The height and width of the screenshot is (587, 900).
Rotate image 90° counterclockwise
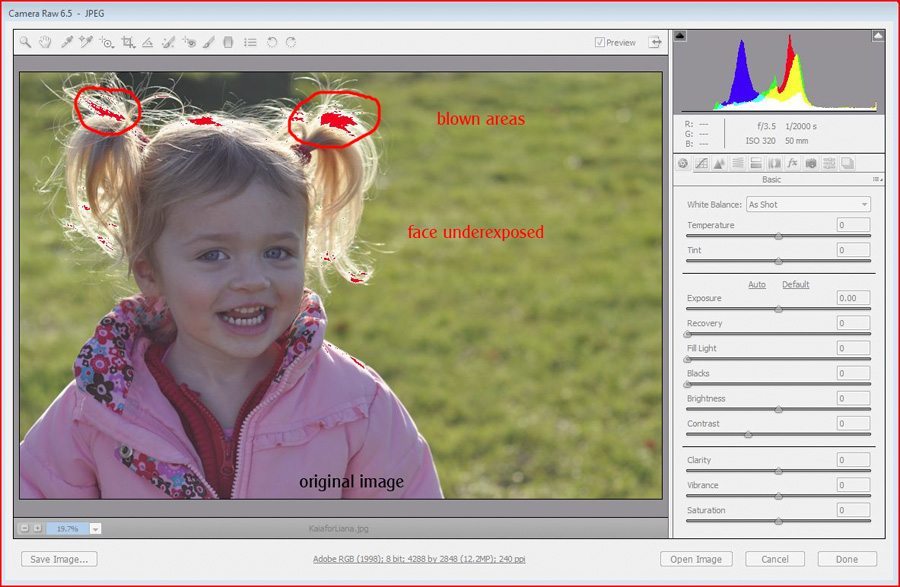pyautogui.click(x=272, y=43)
